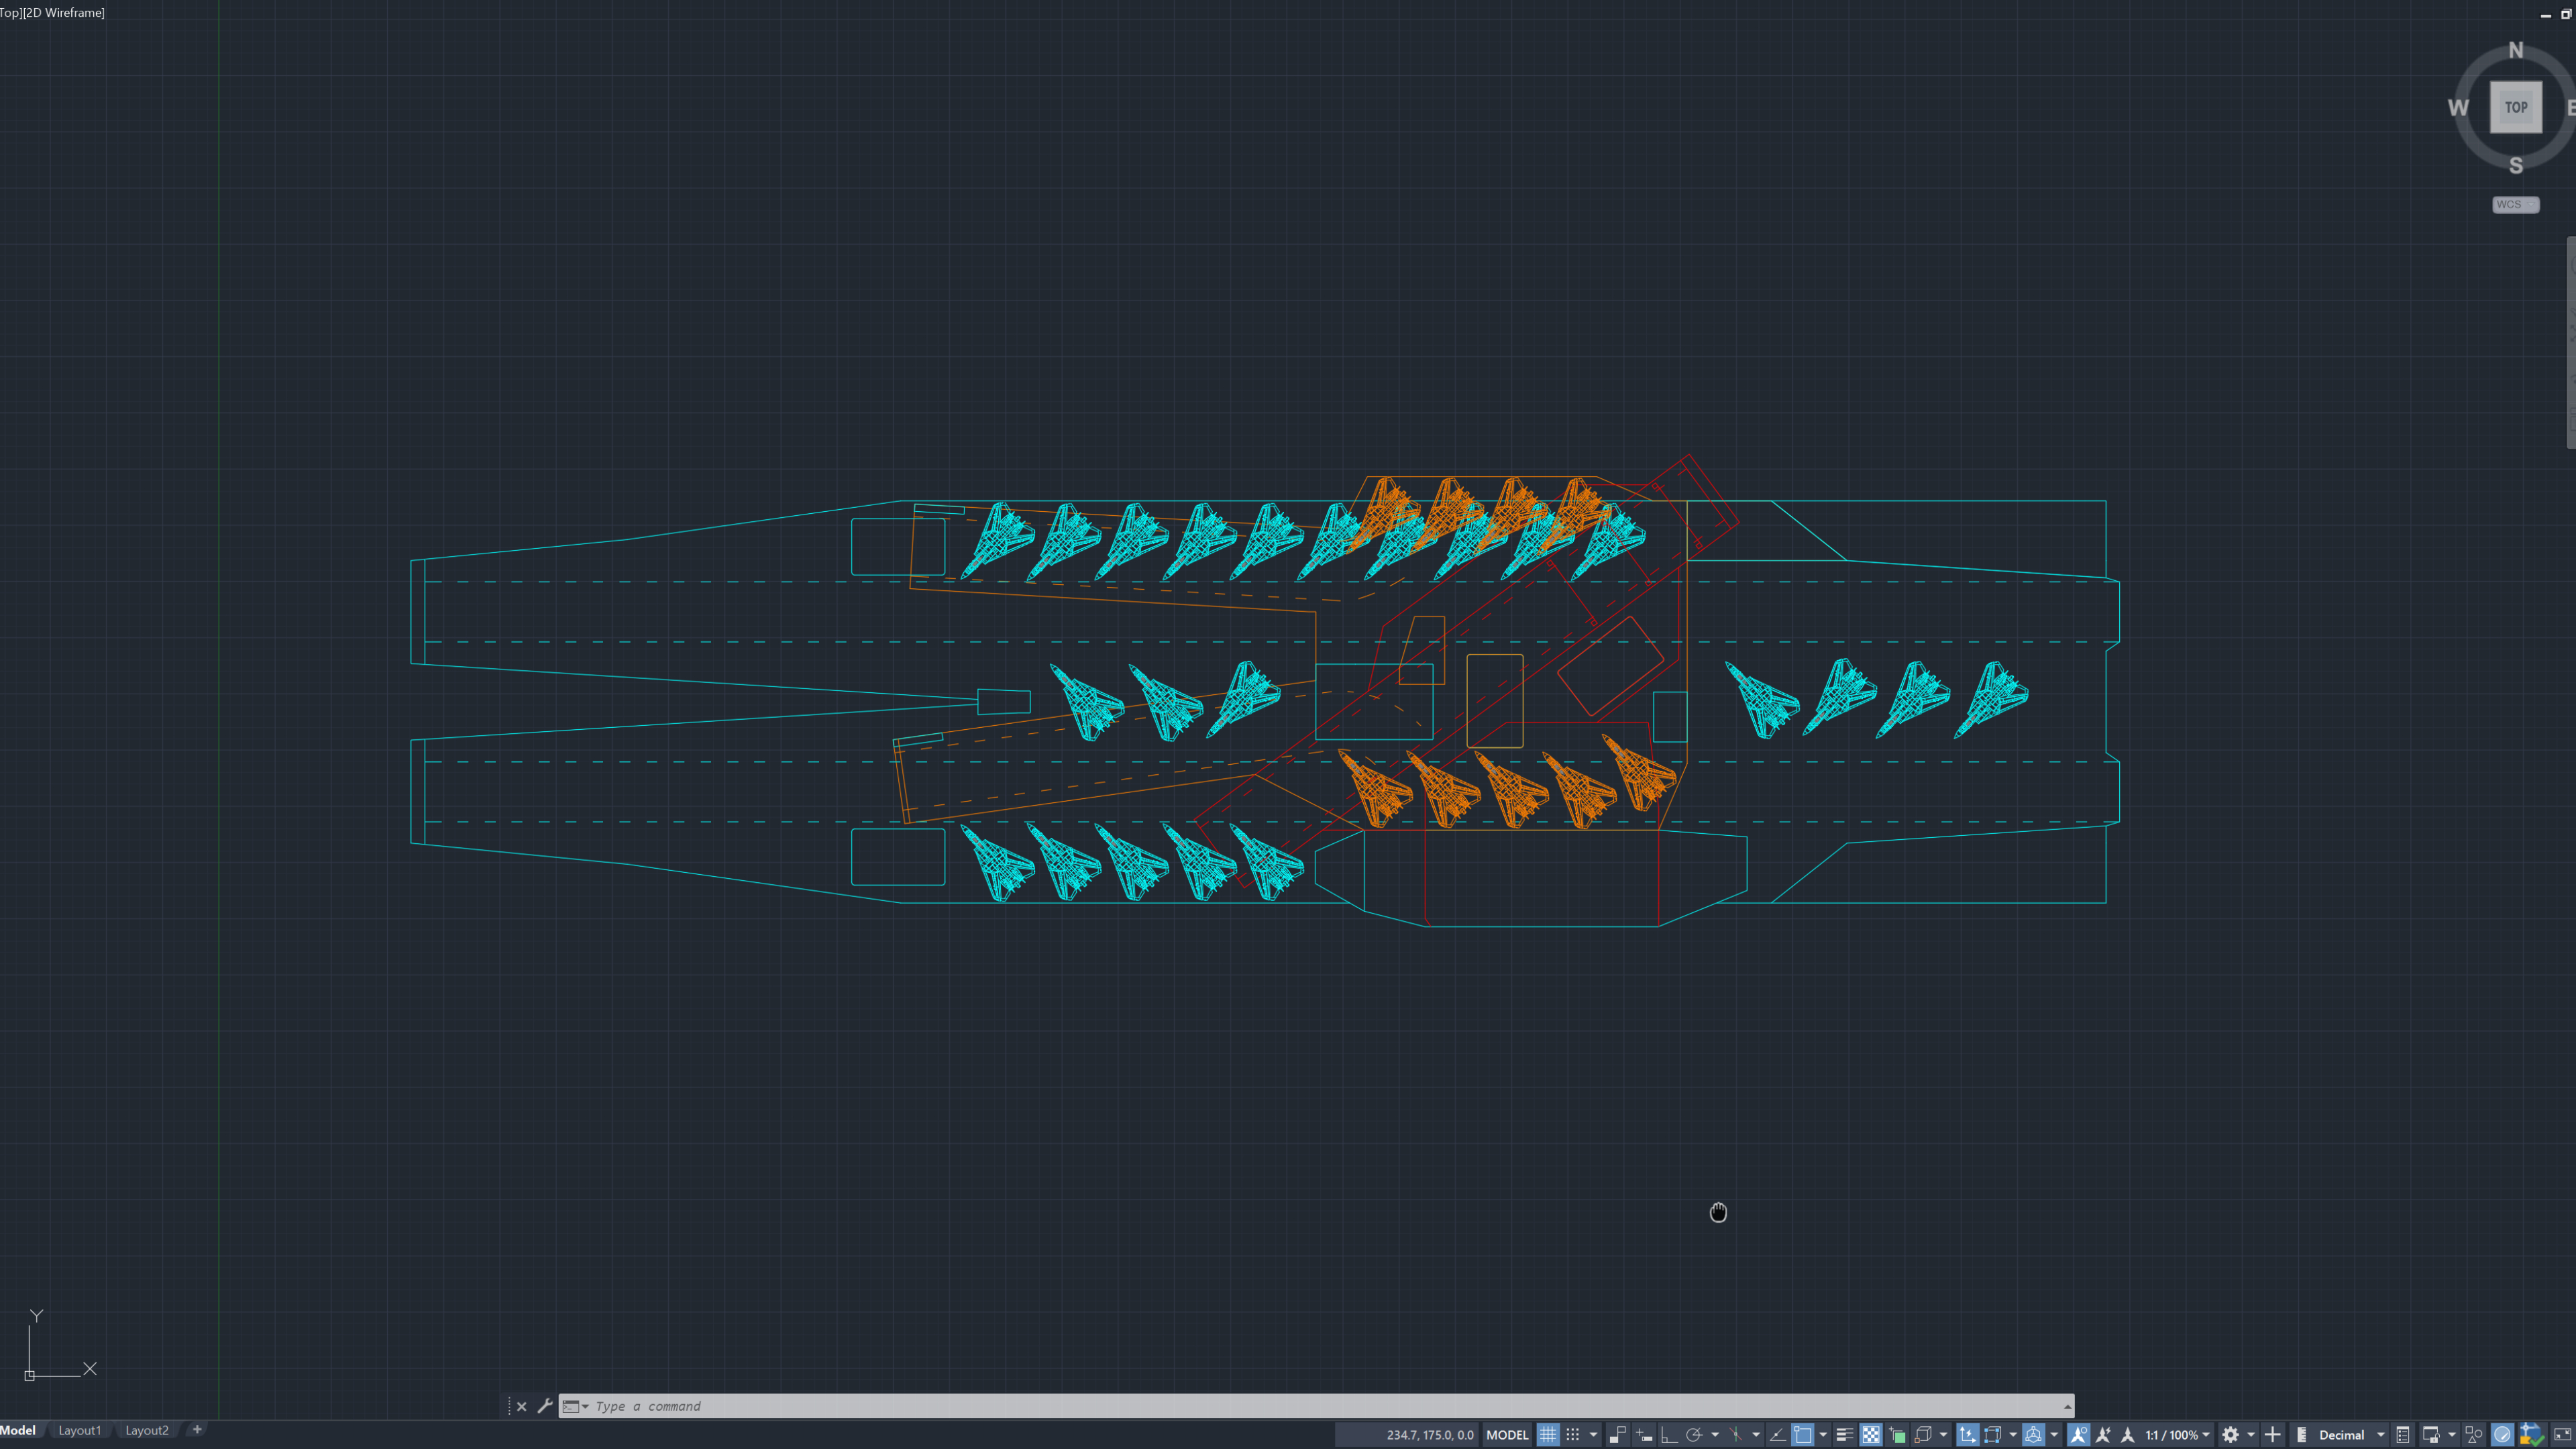
Task: Toggle snap mode dots icon
Action: 1573,1434
